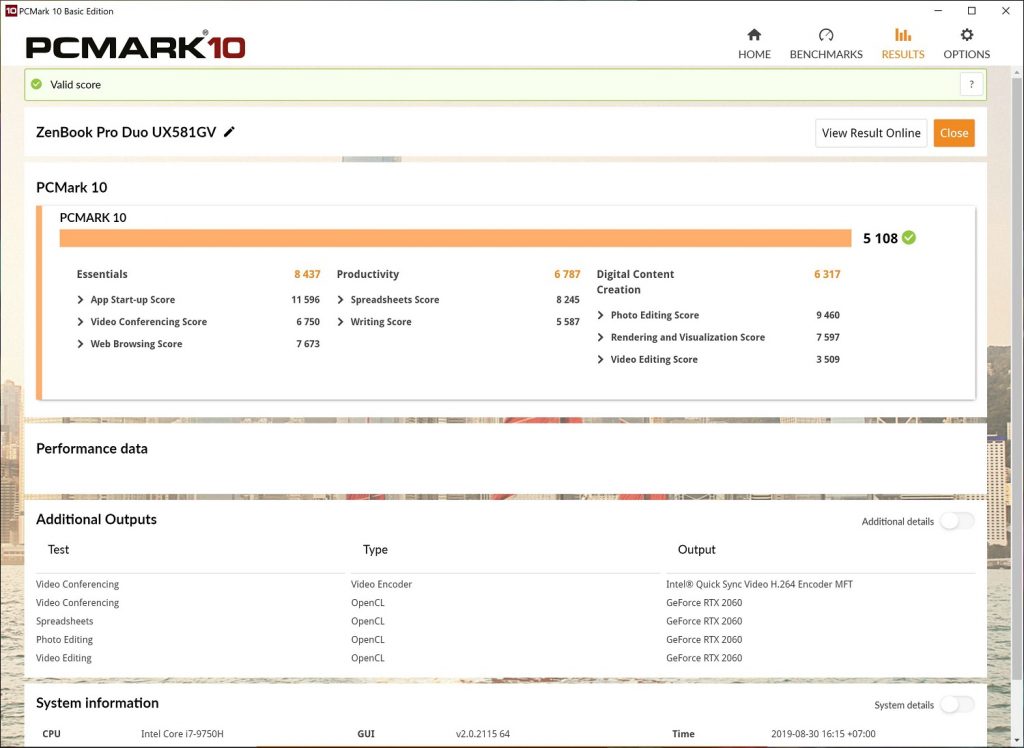The height and width of the screenshot is (748, 1024).
Task: Click Spreadsheets value 8 245
Action: (x=568, y=300)
